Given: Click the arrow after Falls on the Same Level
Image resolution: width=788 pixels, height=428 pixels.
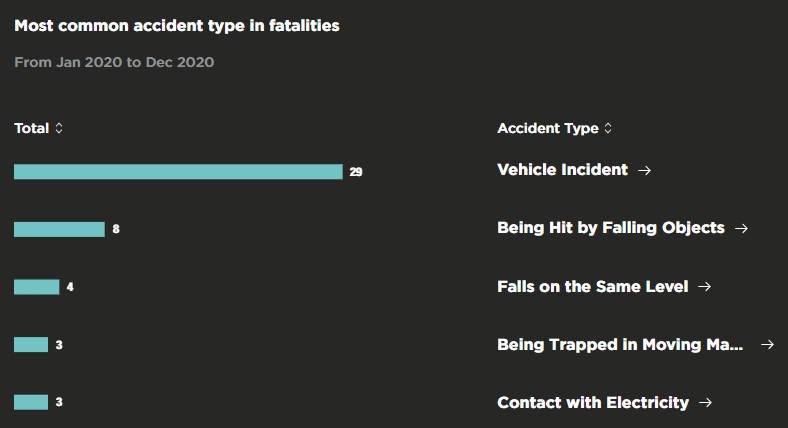Looking at the screenshot, I should [x=705, y=286].
